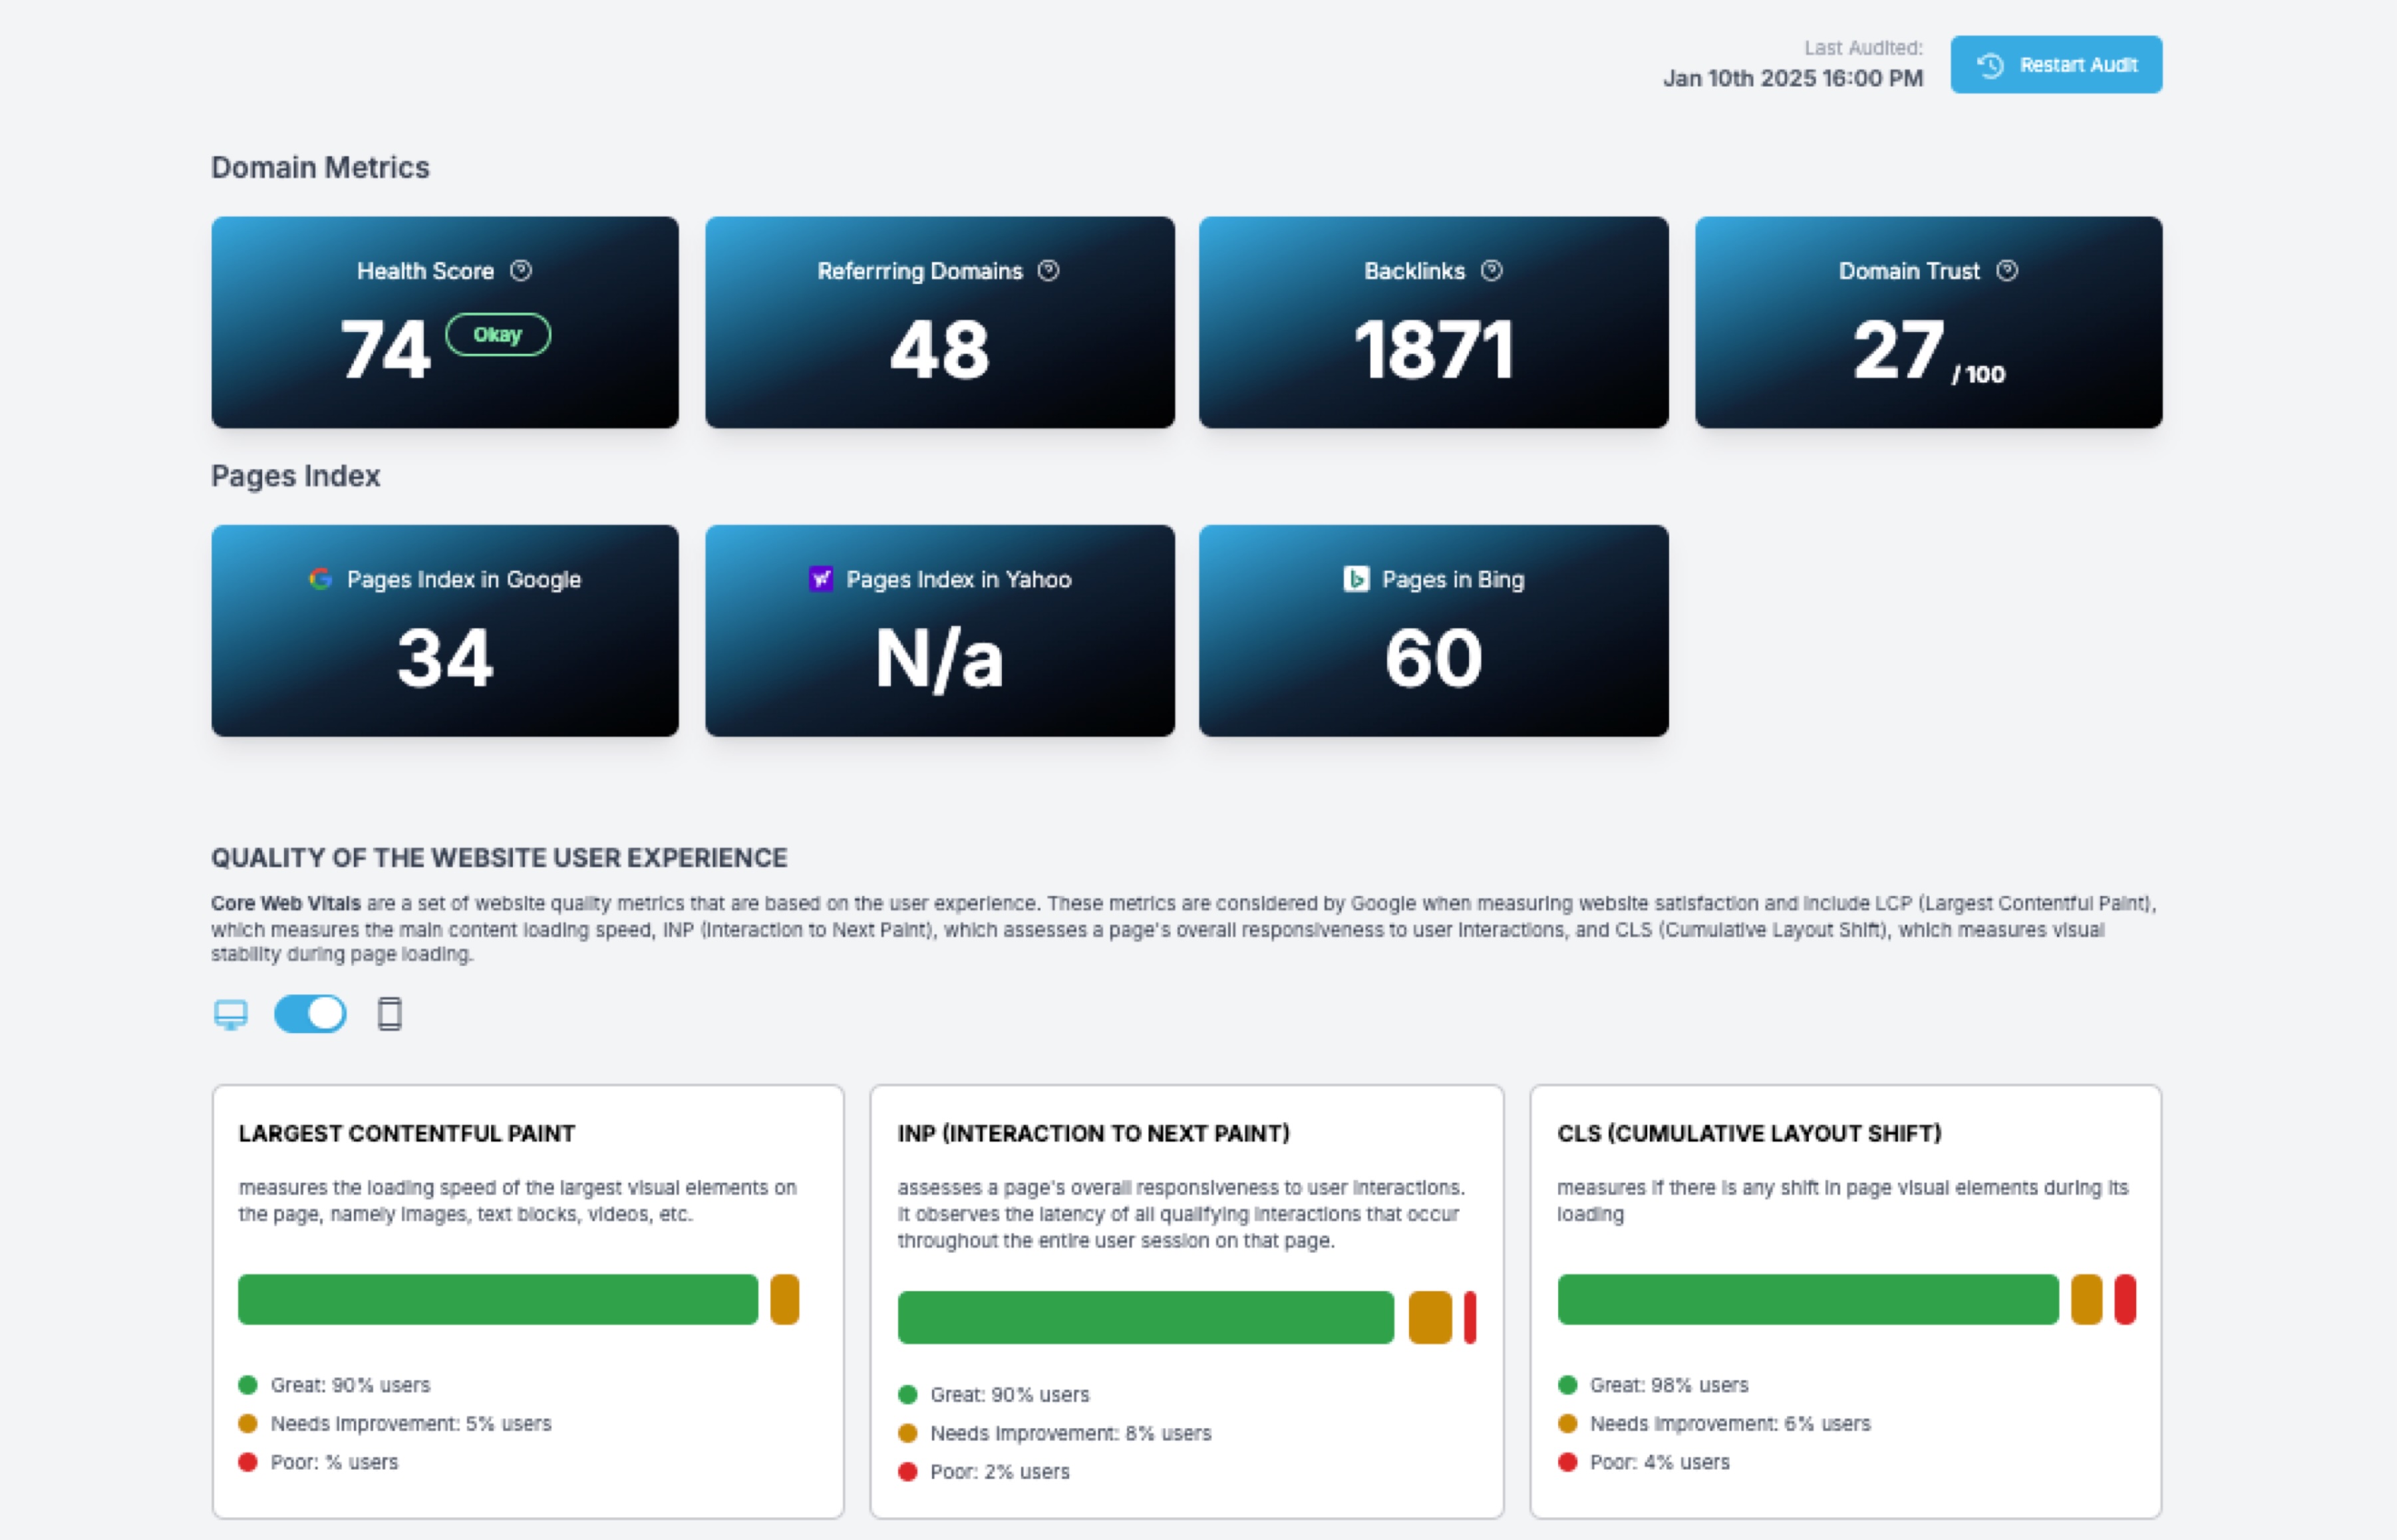The image size is (2397, 1540).
Task: Select the desktop monitor view icon
Action: click(x=231, y=1014)
